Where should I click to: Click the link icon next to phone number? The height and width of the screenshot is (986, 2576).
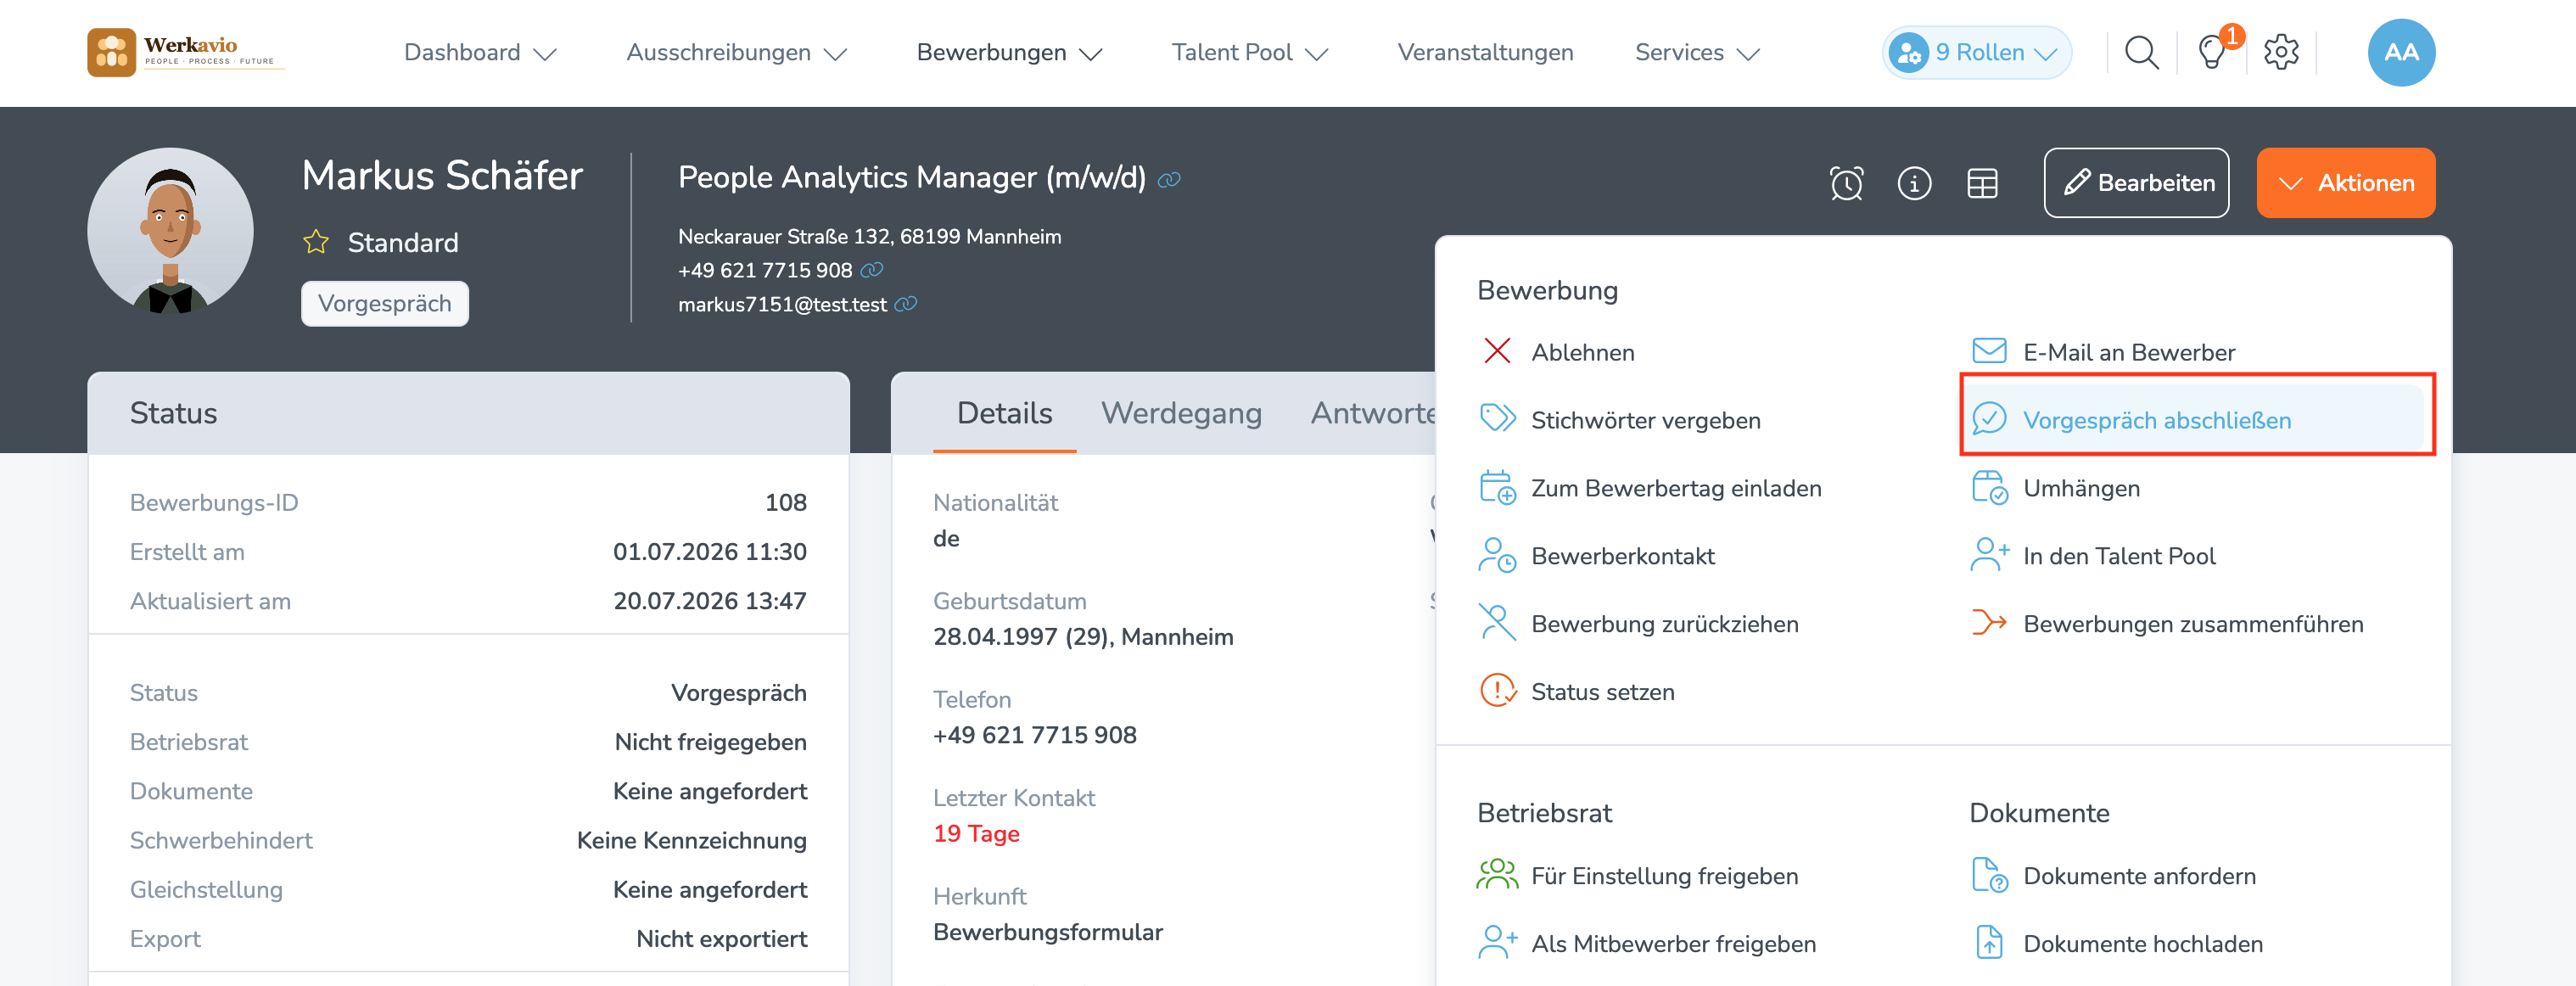pyautogui.click(x=872, y=270)
